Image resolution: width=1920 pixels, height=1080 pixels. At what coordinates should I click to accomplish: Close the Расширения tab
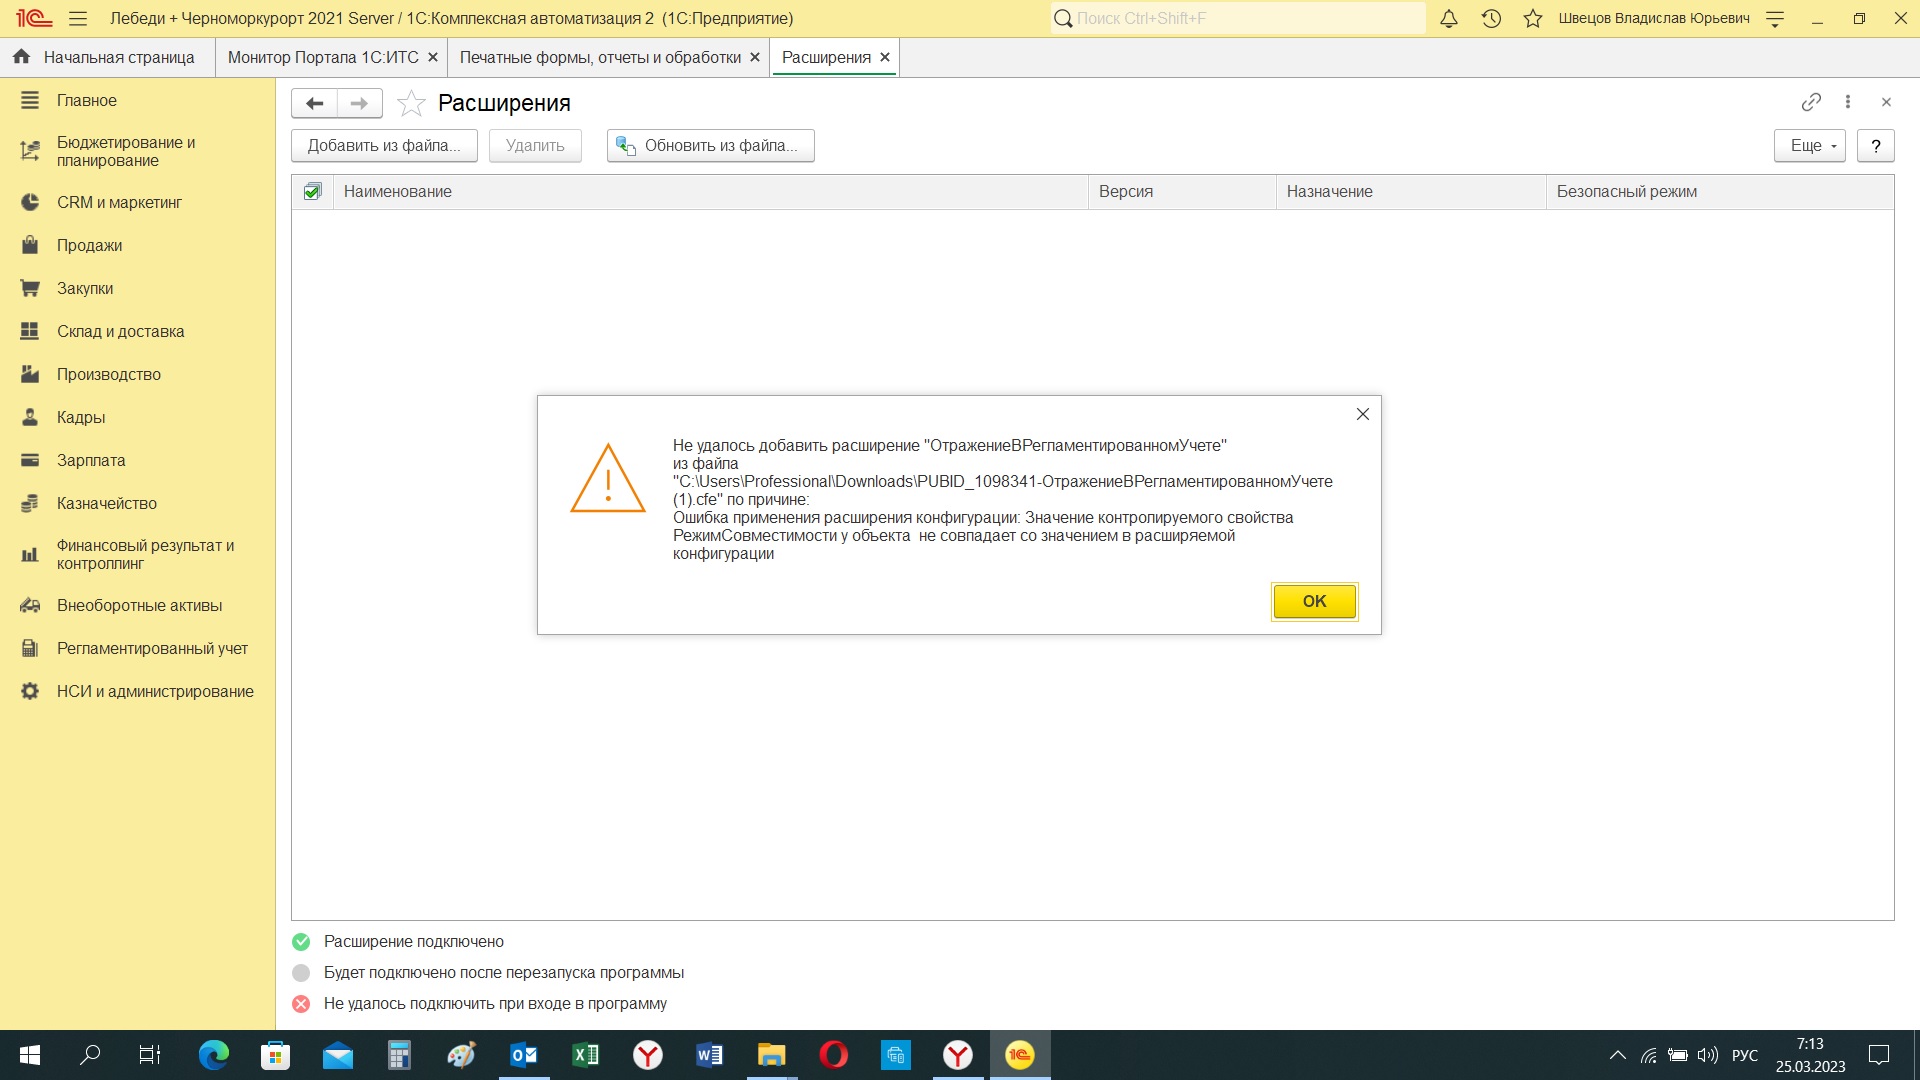pos(885,57)
